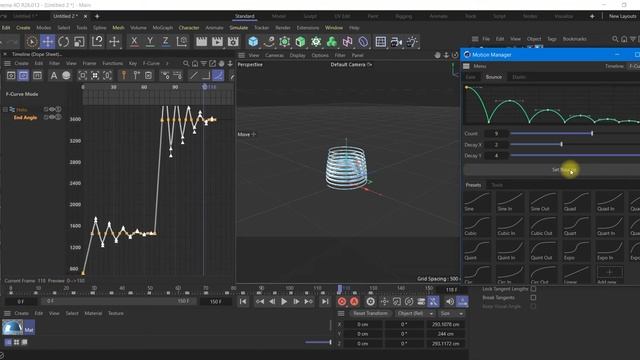Add a Light object from toolbar
This screenshot has height=360, width=640.
tap(412, 42)
